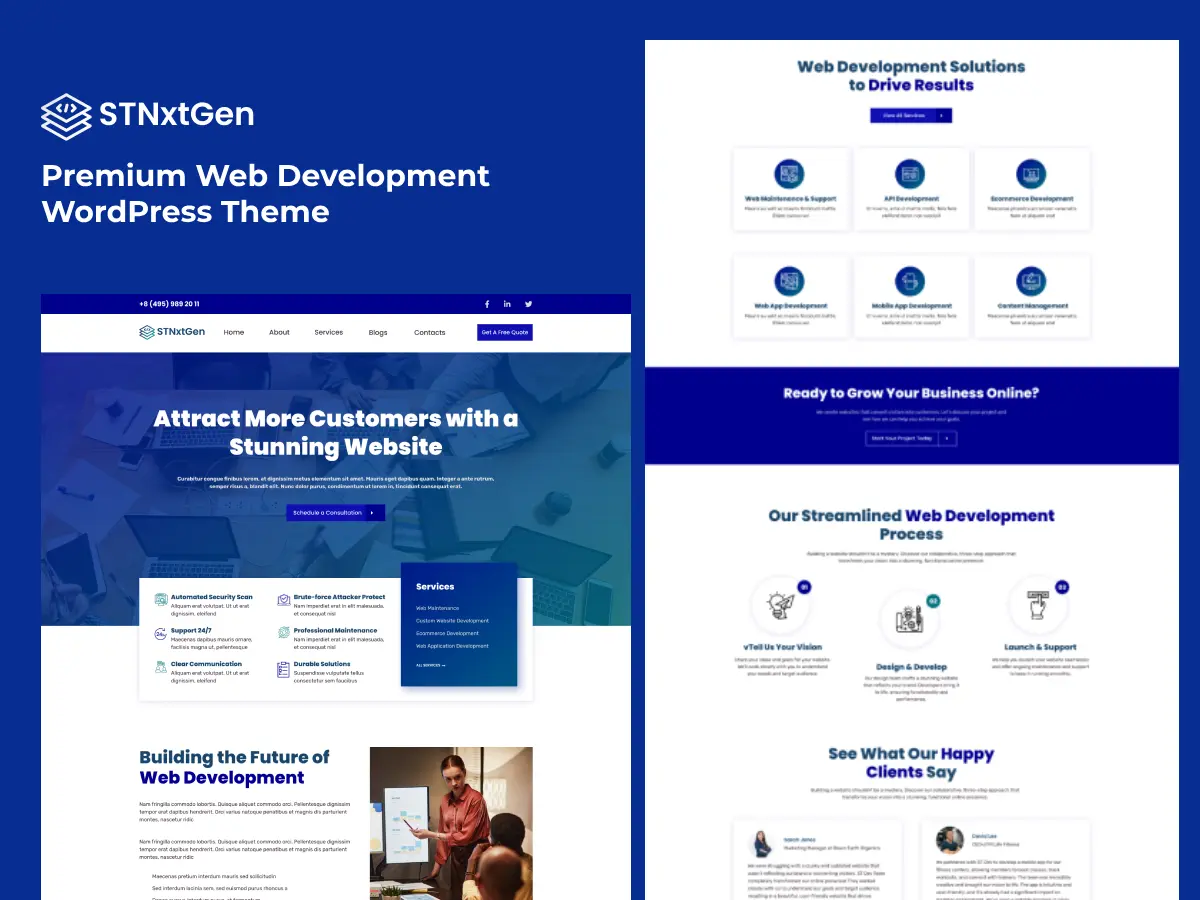Click the View All Services button
Screen dimensions: 1200x900
[911, 116]
